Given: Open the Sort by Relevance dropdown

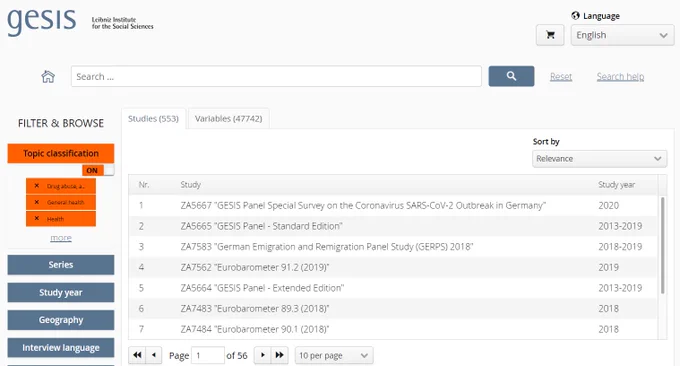Looking at the screenshot, I should click(x=599, y=159).
